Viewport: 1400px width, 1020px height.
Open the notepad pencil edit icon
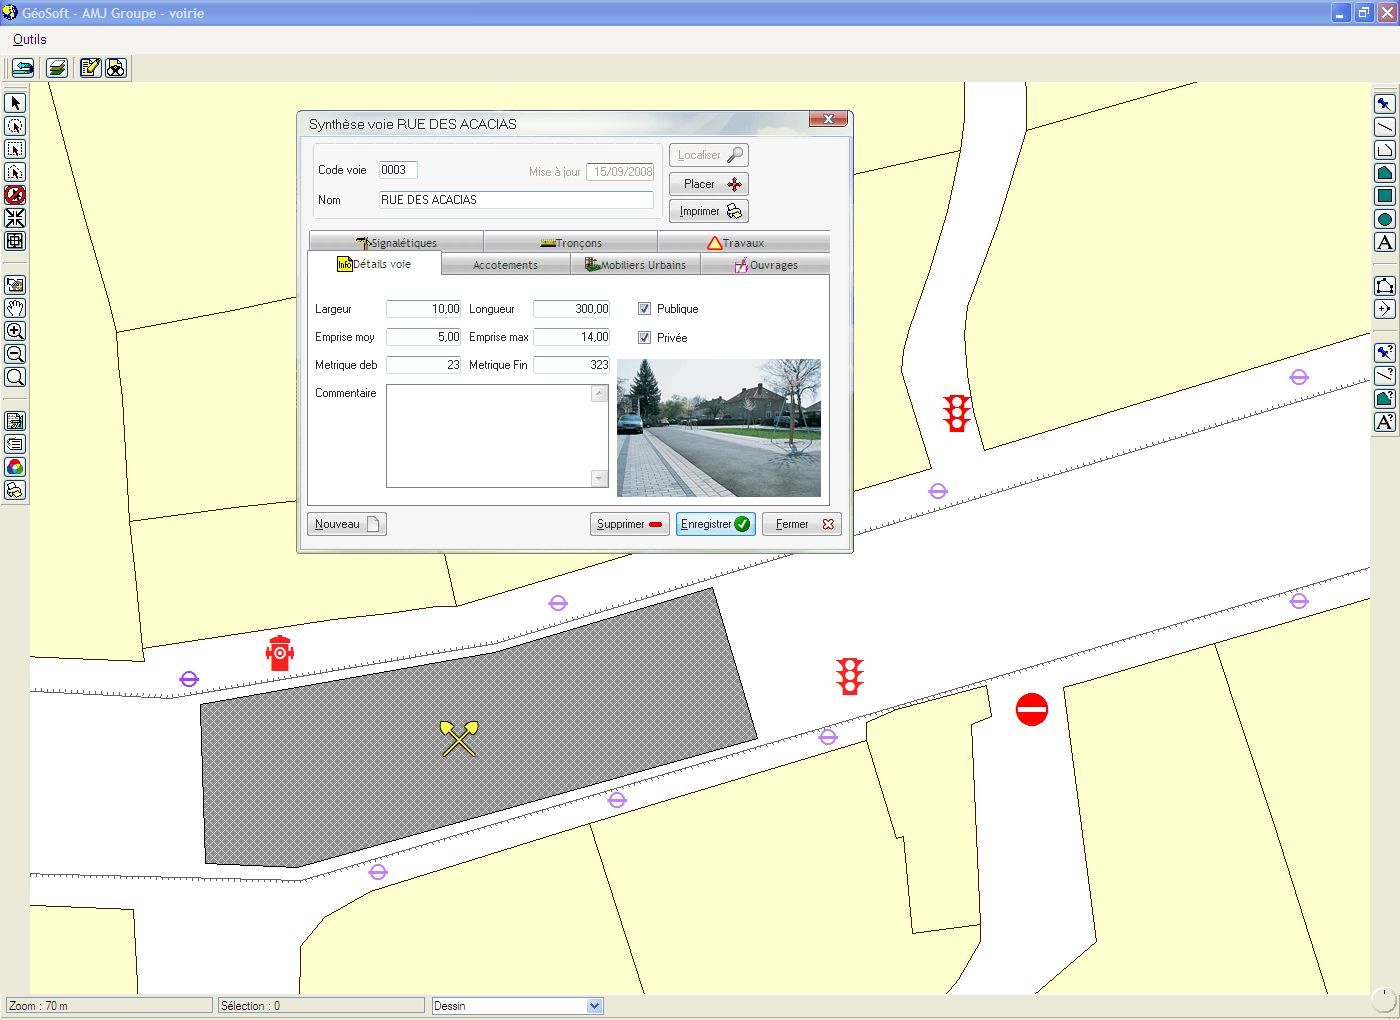[90, 68]
